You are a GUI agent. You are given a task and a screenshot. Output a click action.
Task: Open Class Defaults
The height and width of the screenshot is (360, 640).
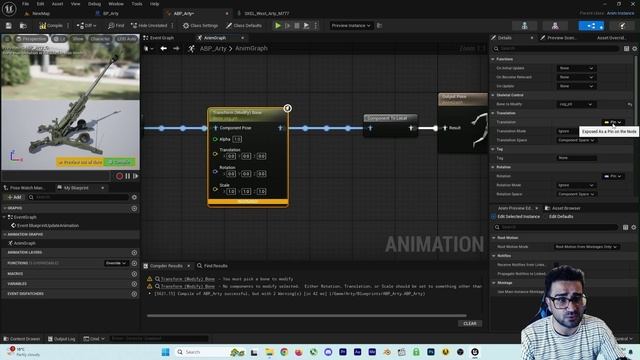click(244, 26)
